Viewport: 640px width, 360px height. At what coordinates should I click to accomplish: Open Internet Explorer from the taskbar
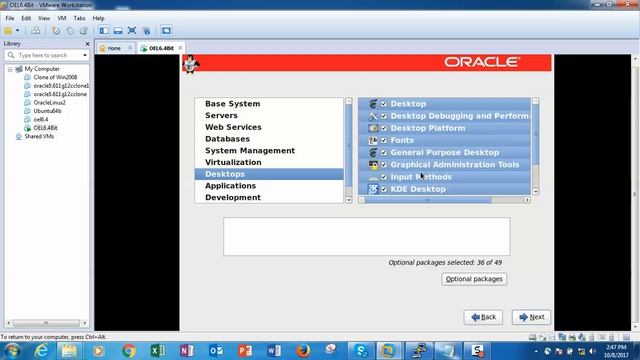pyautogui.click(x=41, y=351)
